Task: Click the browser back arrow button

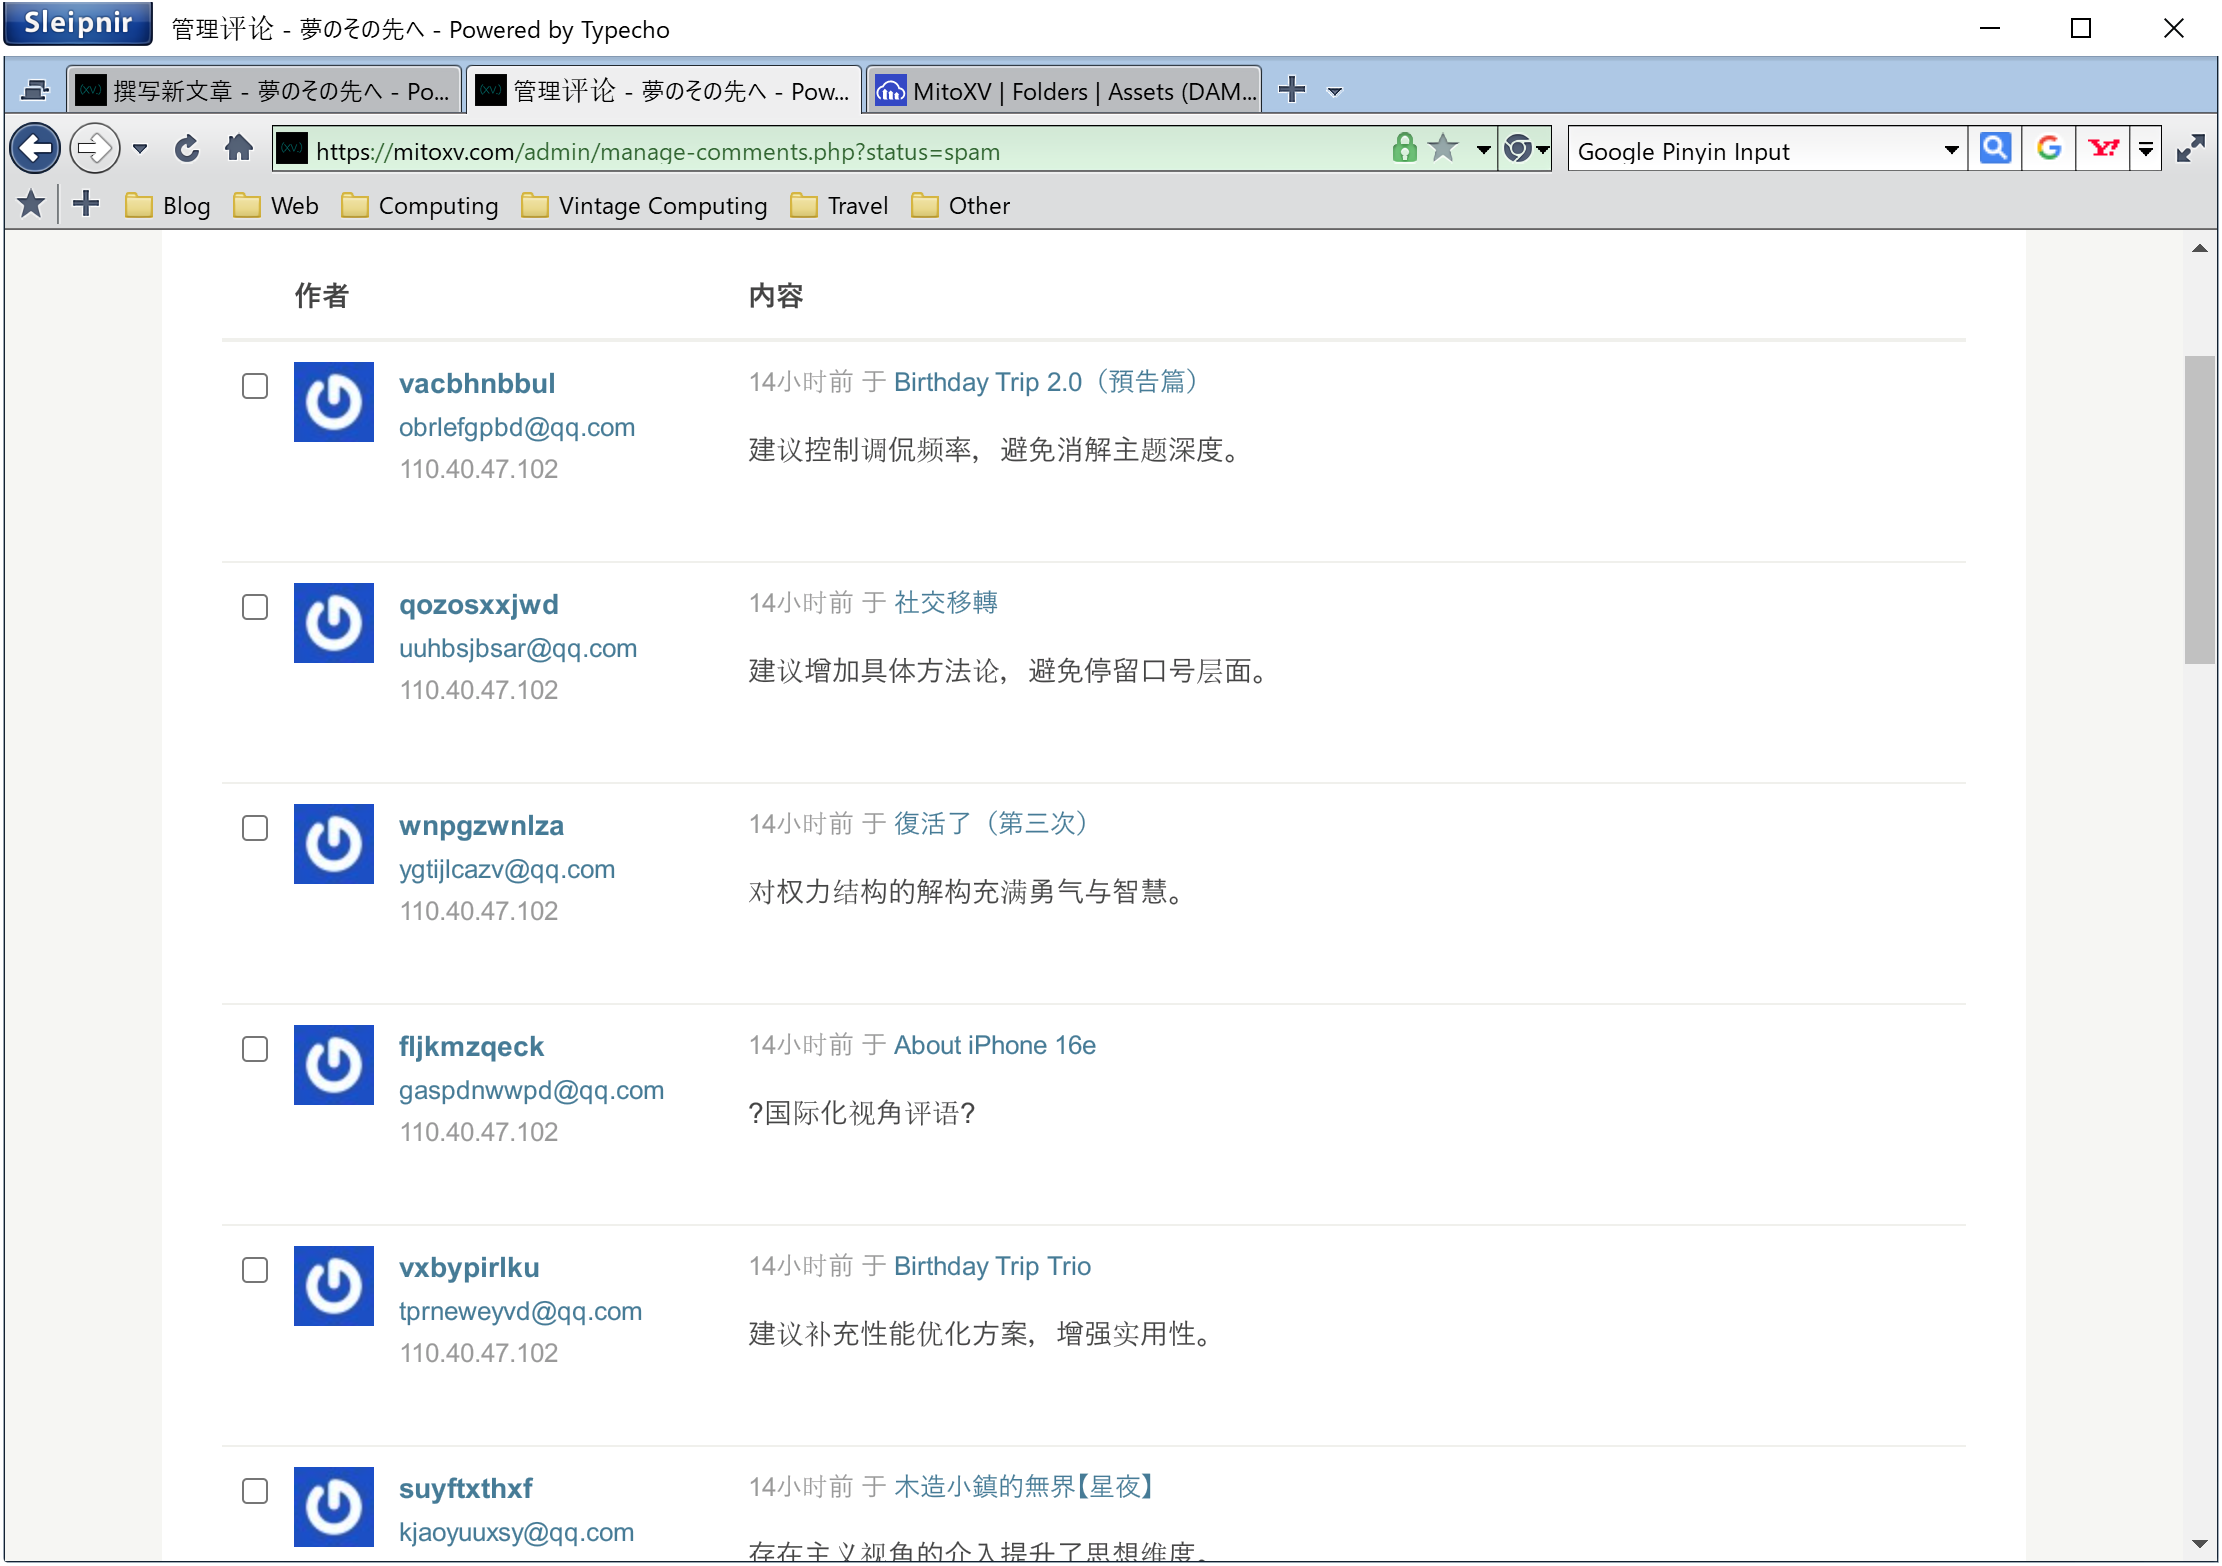Action: (35, 150)
